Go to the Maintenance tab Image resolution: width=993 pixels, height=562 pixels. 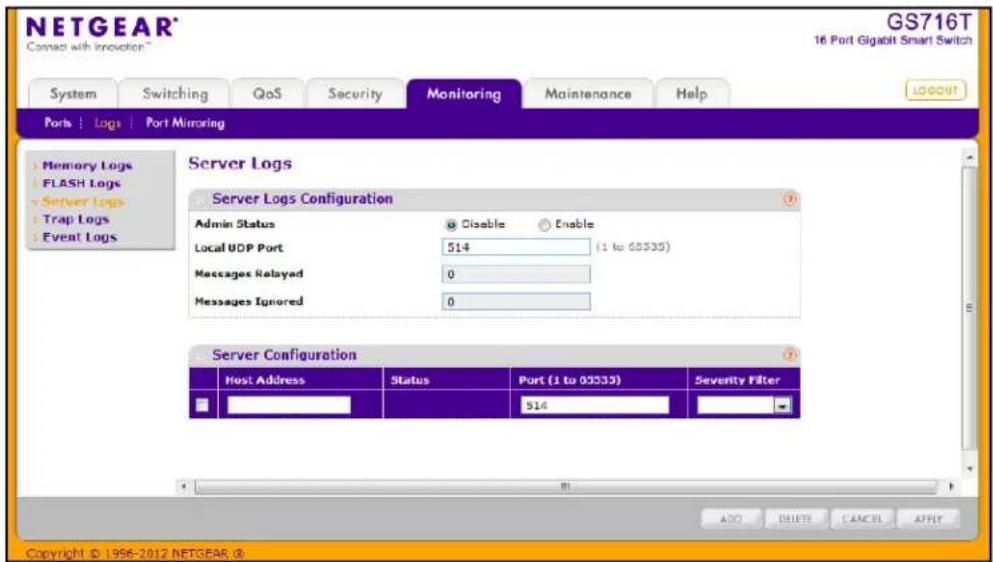point(588,94)
